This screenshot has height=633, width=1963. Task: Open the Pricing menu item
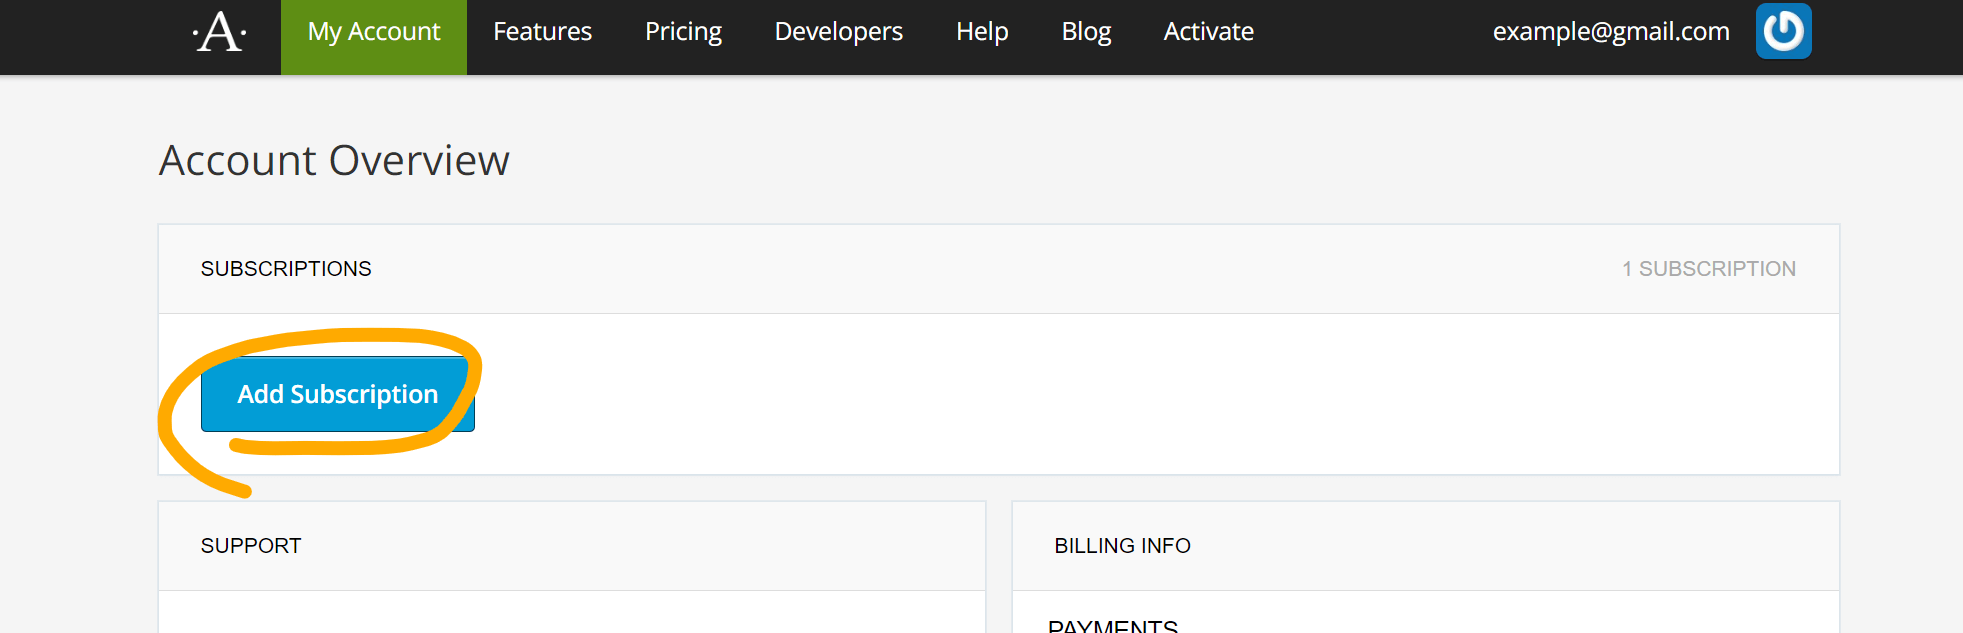pos(683,32)
